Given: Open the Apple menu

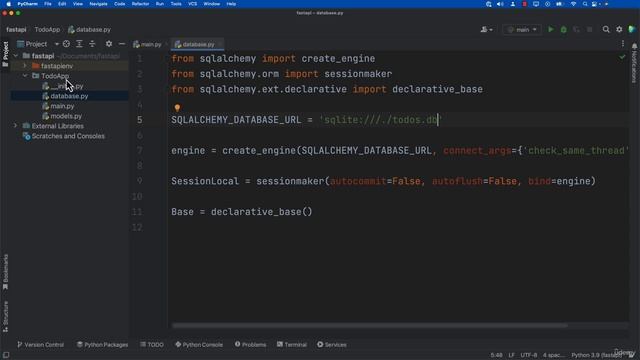Looking at the screenshot, I should coord(9,4).
